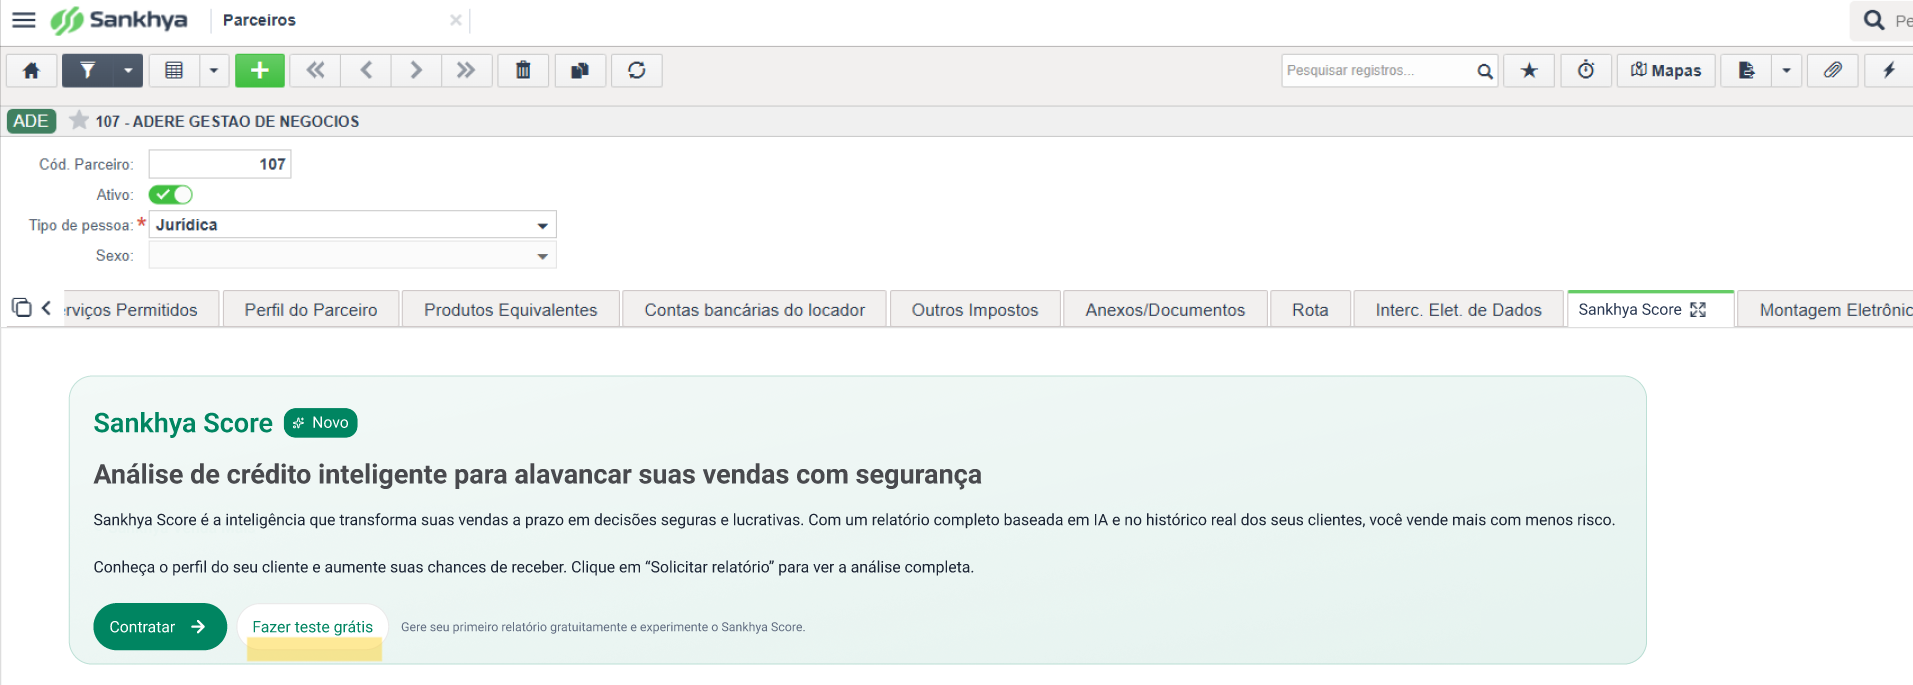The height and width of the screenshot is (685, 1913).
Task: Click the export document icon
Action: coord(1747,70)
